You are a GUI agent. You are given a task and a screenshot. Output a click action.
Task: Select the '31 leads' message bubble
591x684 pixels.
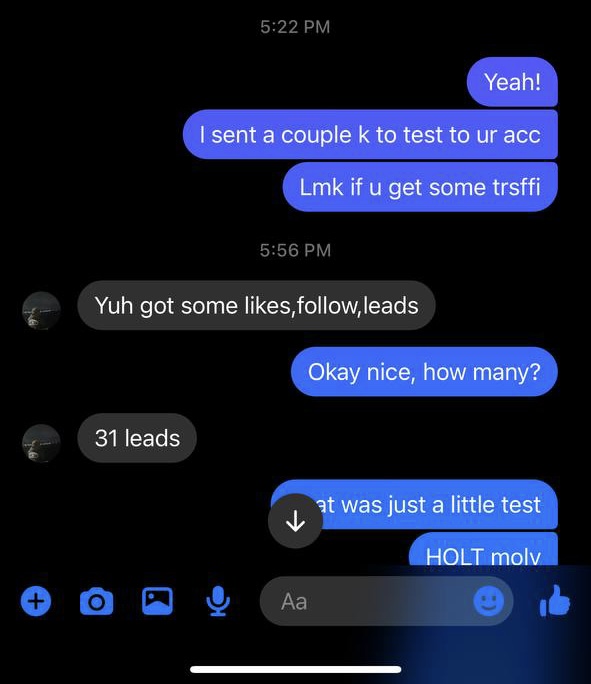tap(137, 438)
